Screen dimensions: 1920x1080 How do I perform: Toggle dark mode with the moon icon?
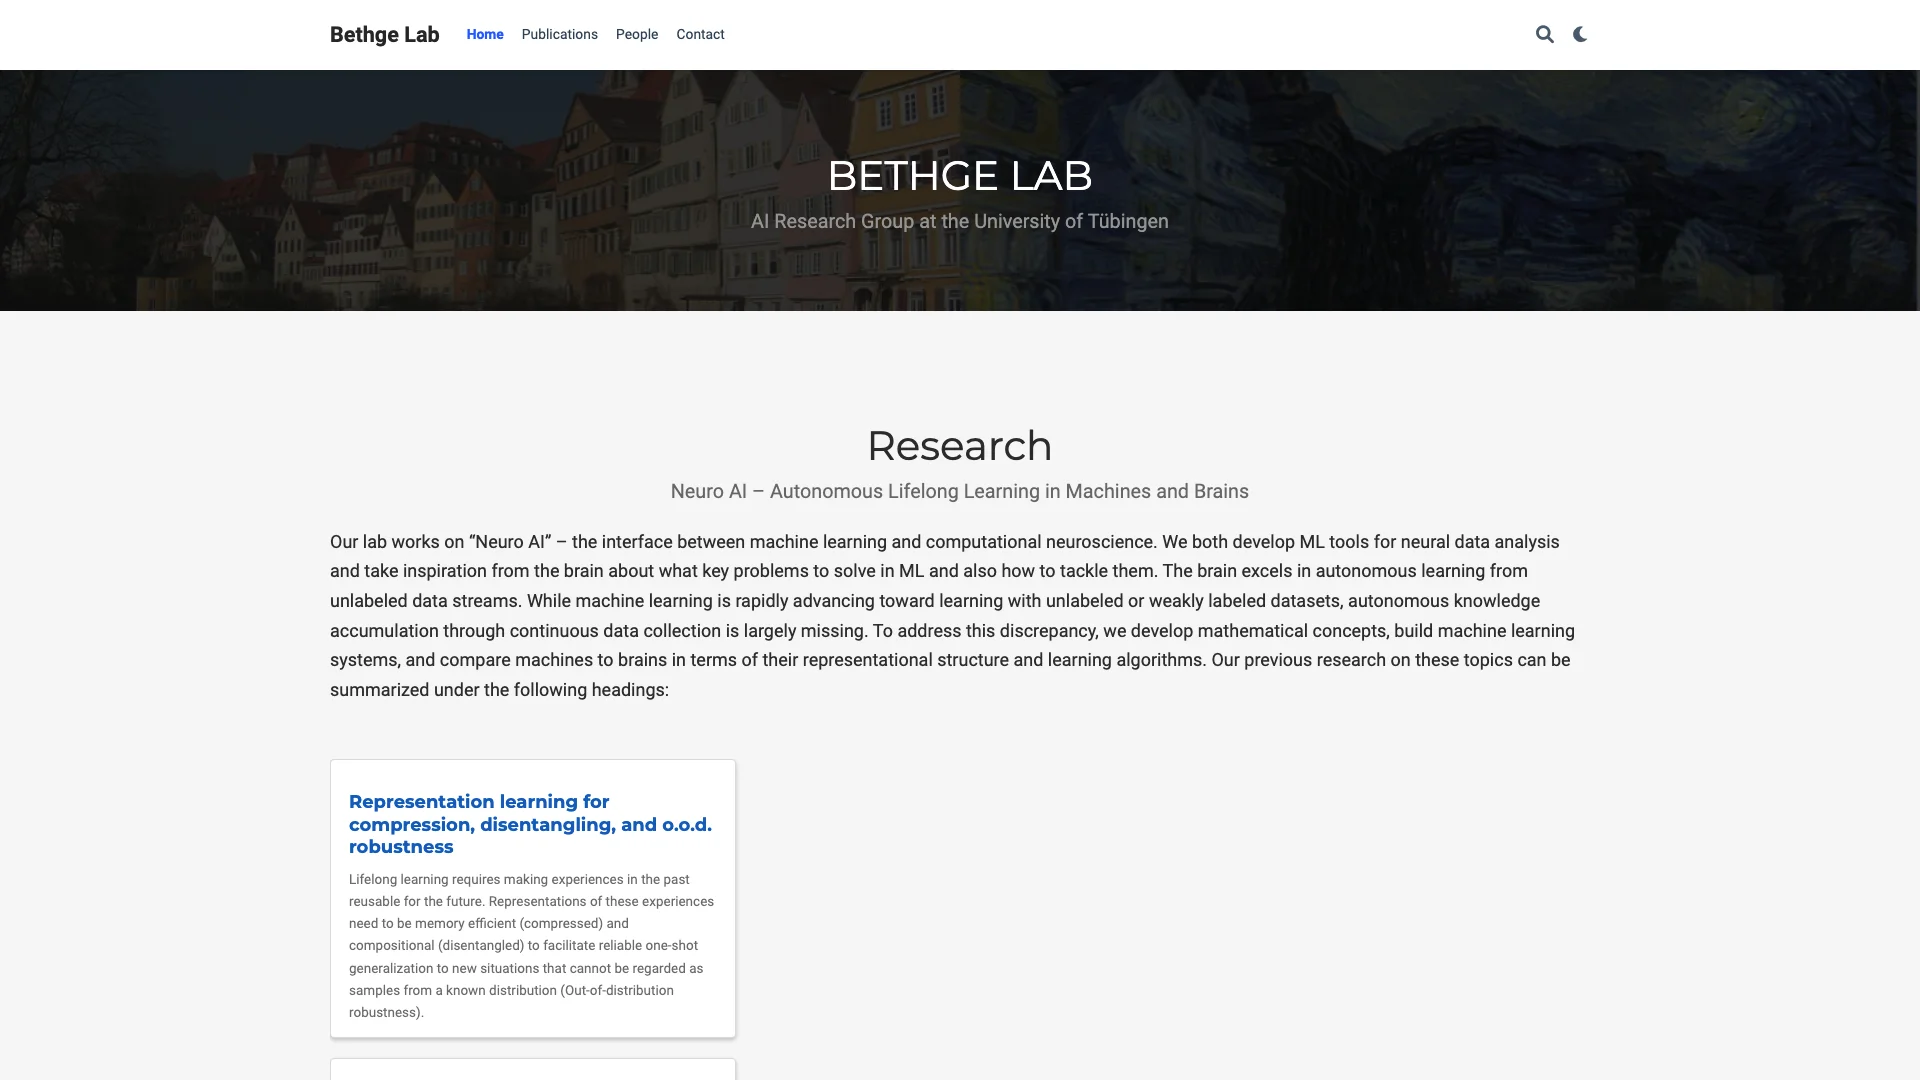[x=1580, y=34]
